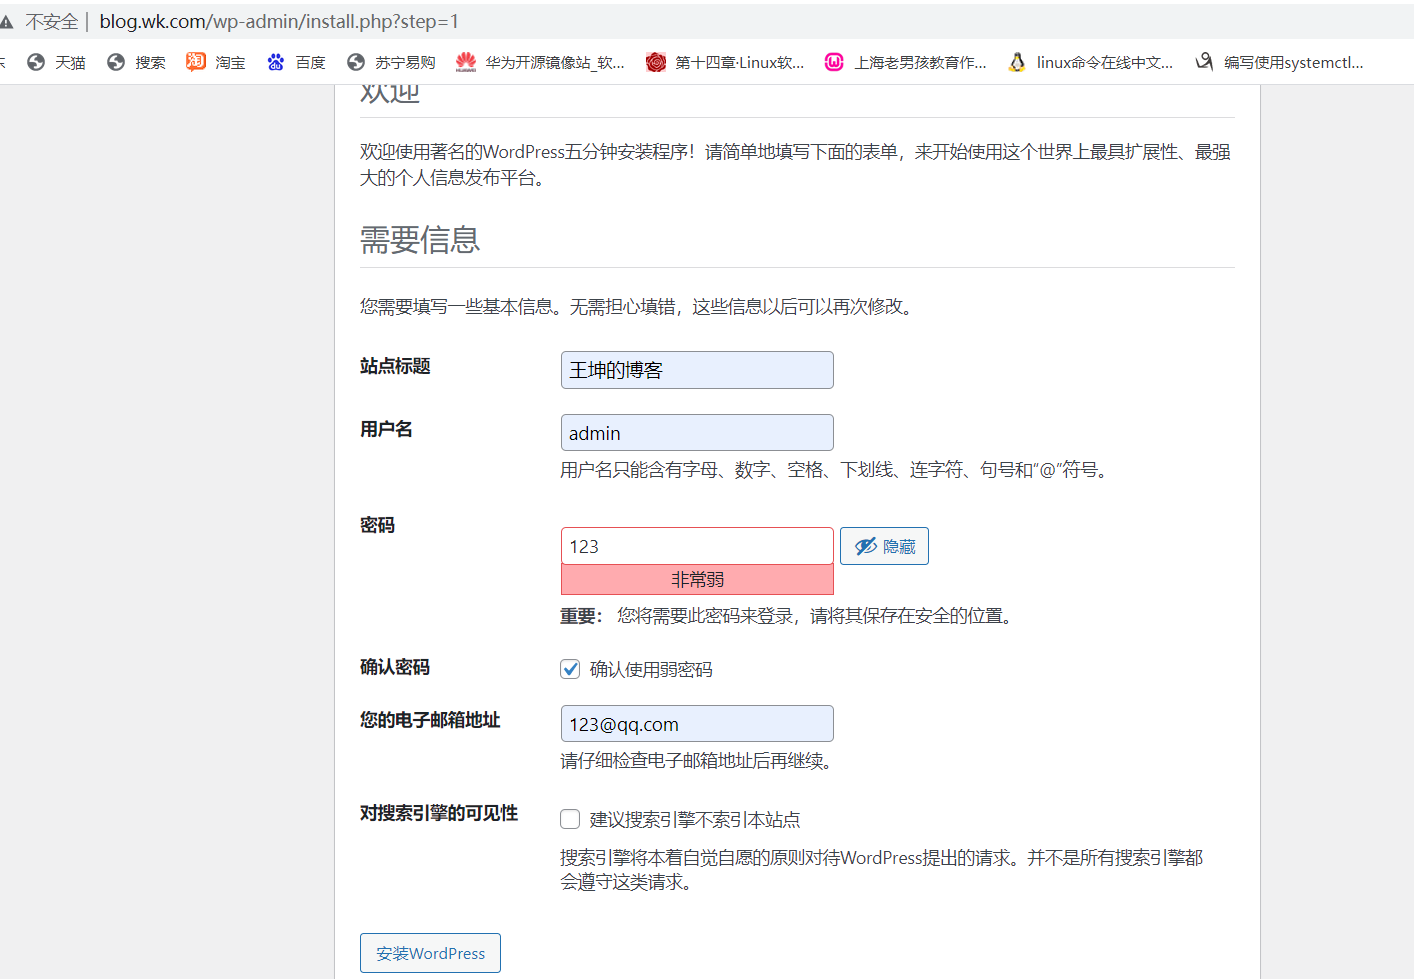Click the 请仔细检查电子邮箱地址后再继续 hint text
Viewport: 1414px width, 979px height.
pyautogui.click(x=699, y=761)
